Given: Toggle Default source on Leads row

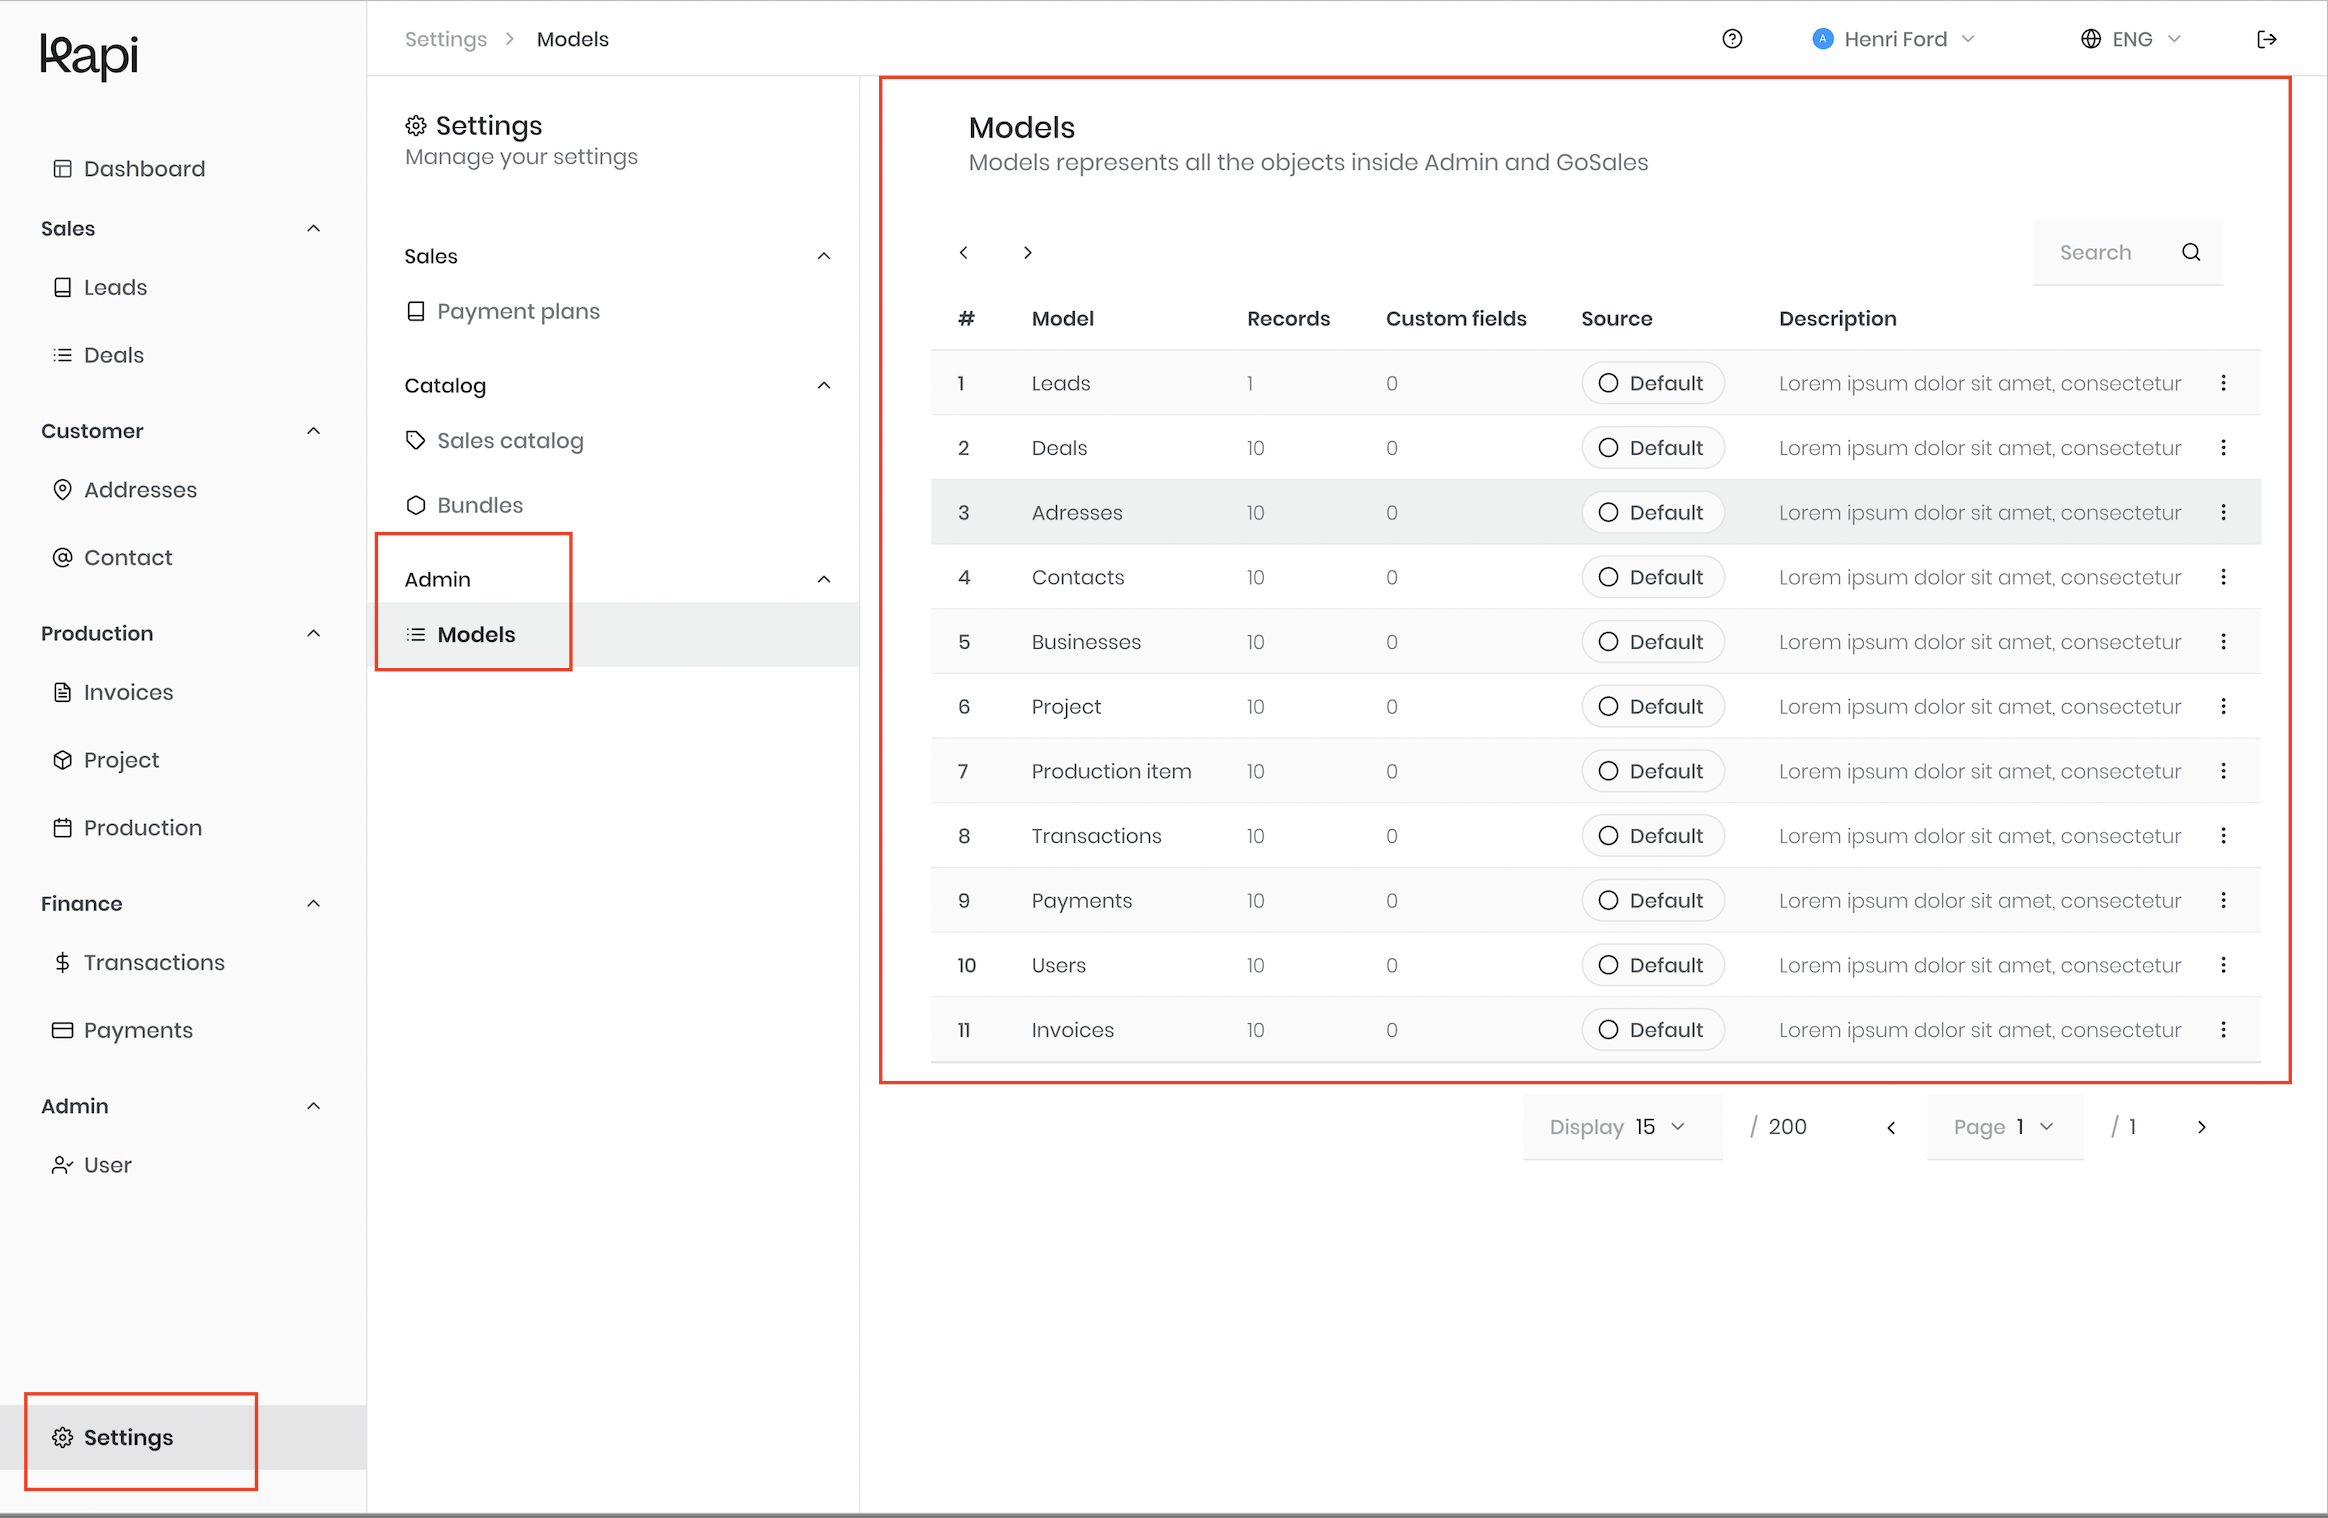Looking at the screenshot, I should 1653,383.
